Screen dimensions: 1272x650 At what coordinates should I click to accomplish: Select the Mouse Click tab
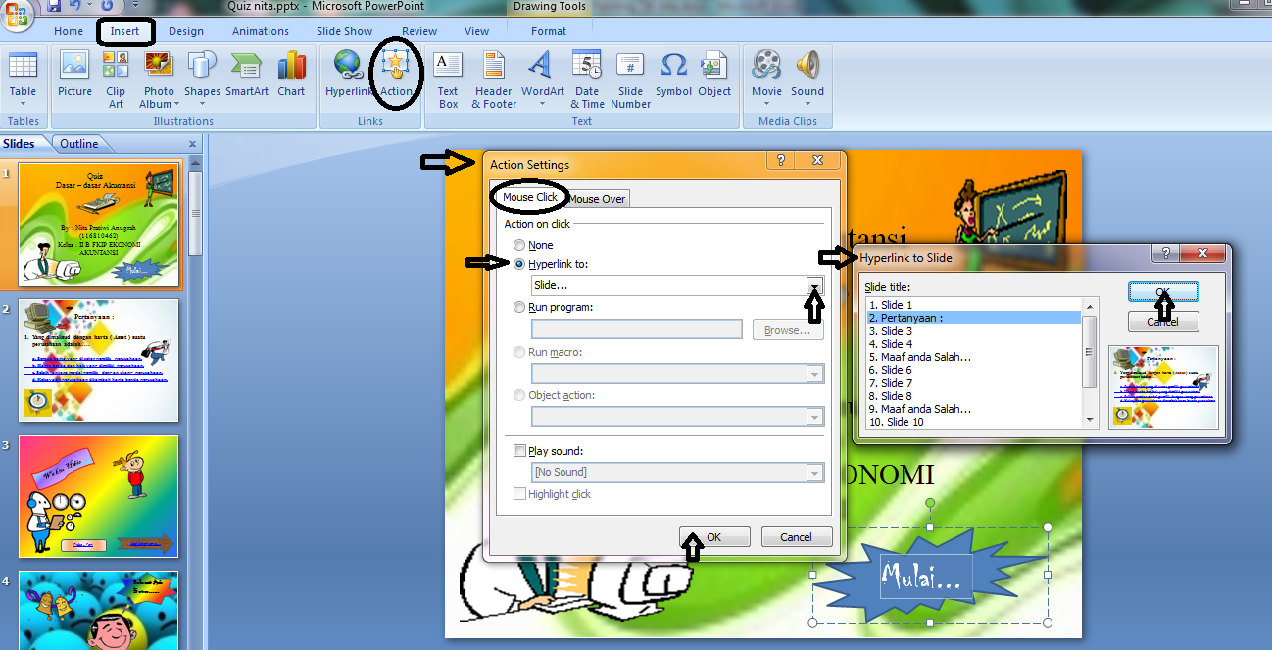[529, 197]
